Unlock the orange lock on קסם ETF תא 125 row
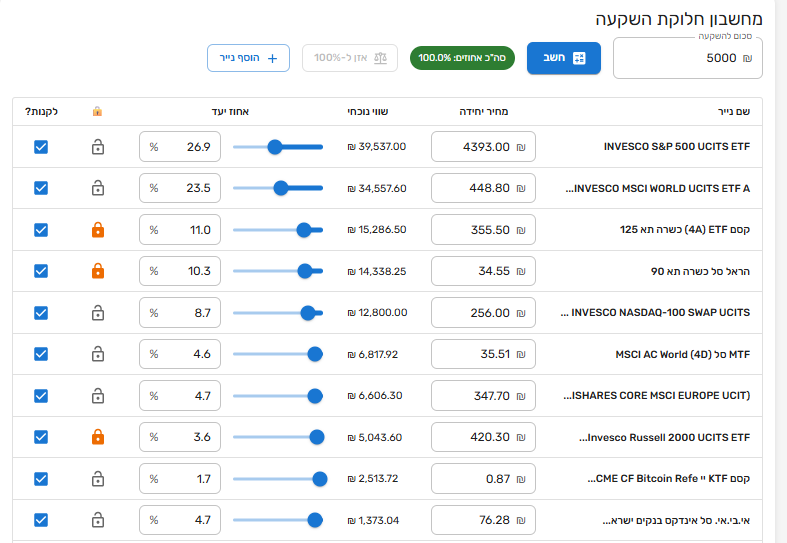 97,230
